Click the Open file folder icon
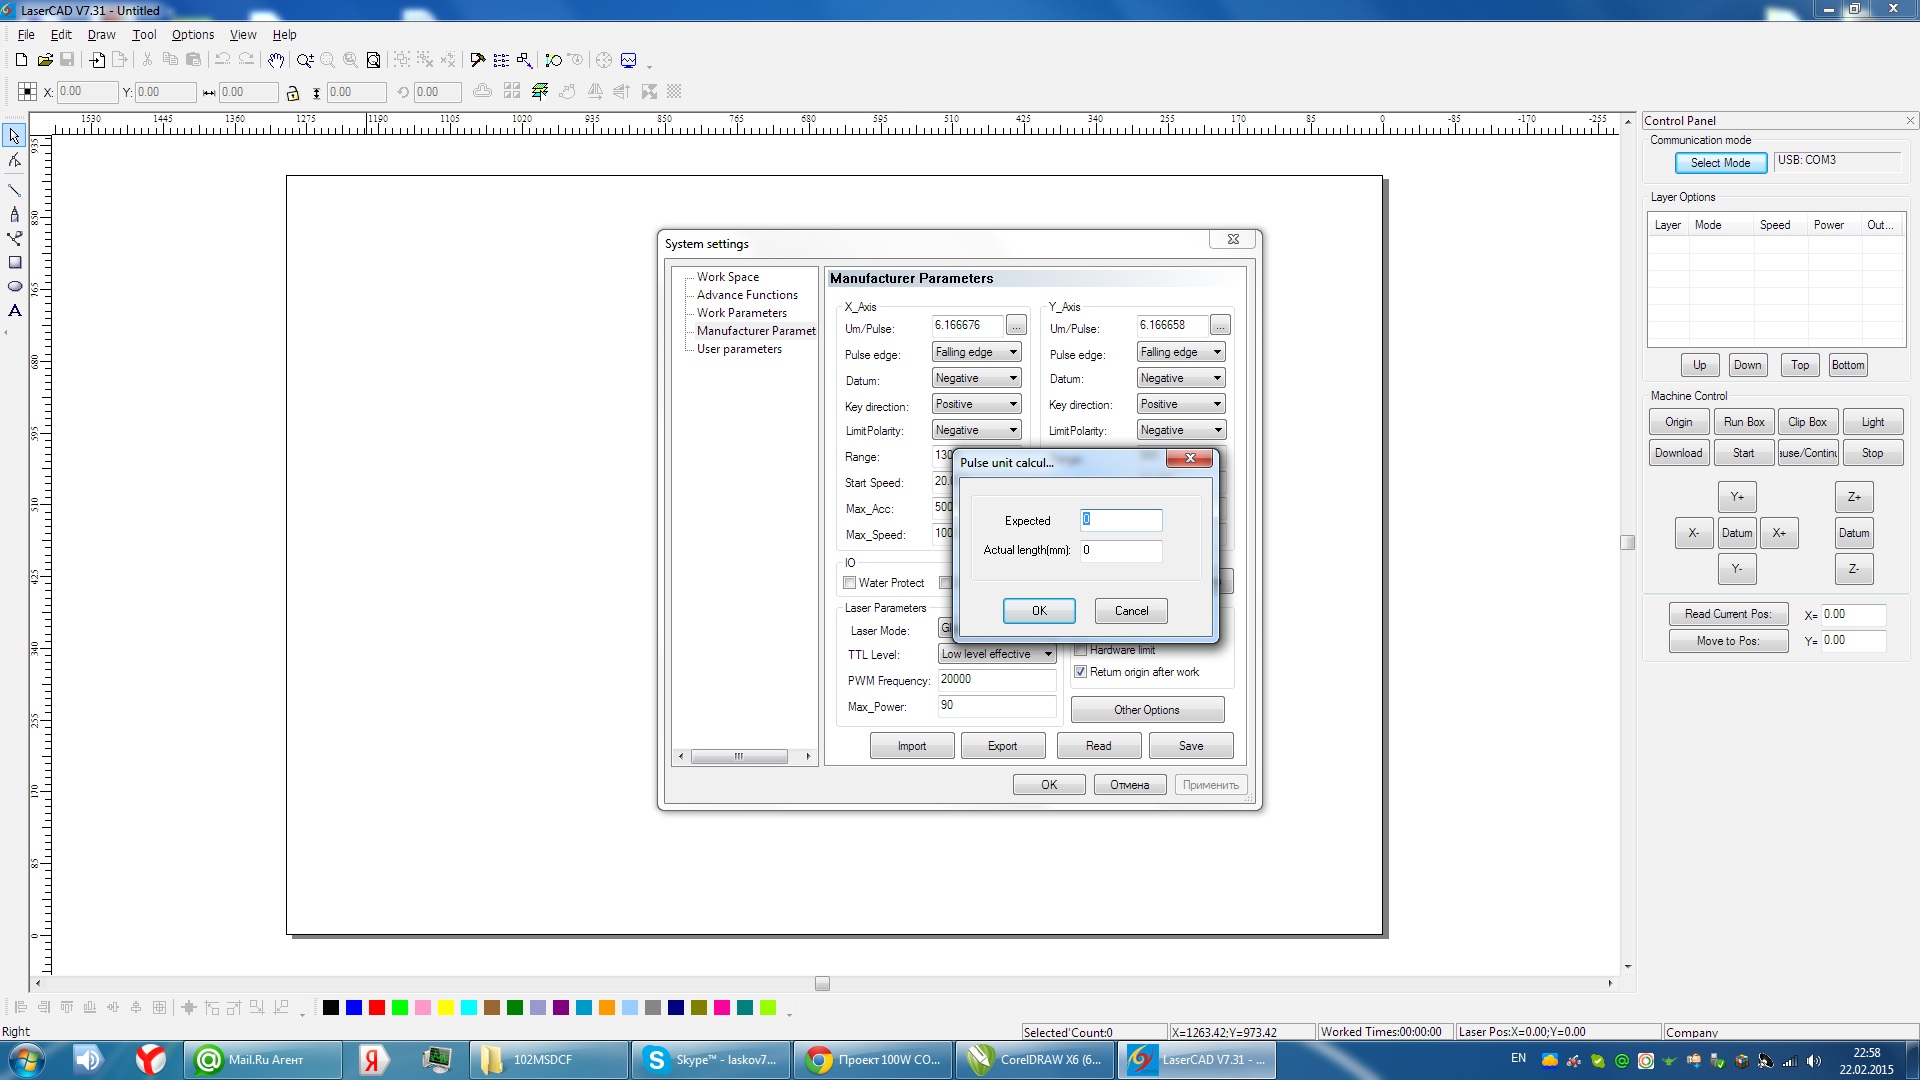The width and height of the screenshot is (1920, 1080). pyautogui.click(x=45, y=60)
